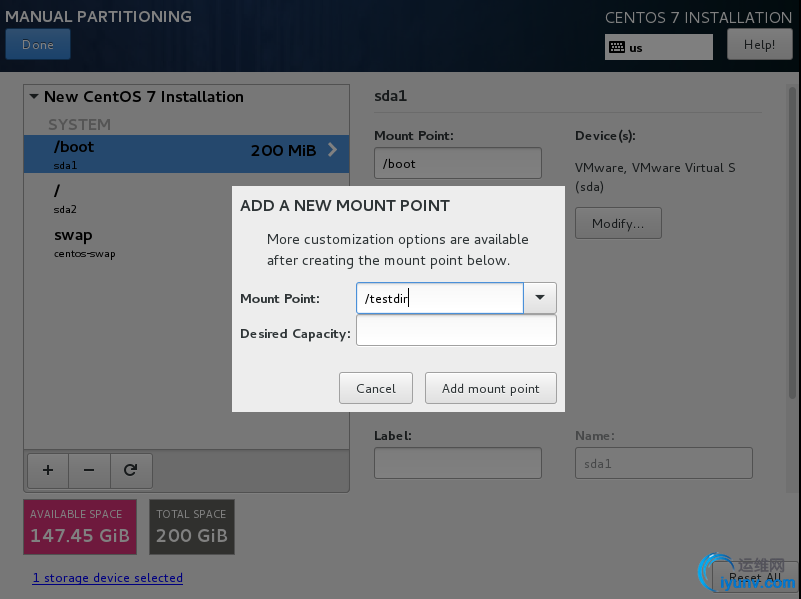Click the plus icon to add partition
The image size is (801, 599).
(x=48, y=469)
